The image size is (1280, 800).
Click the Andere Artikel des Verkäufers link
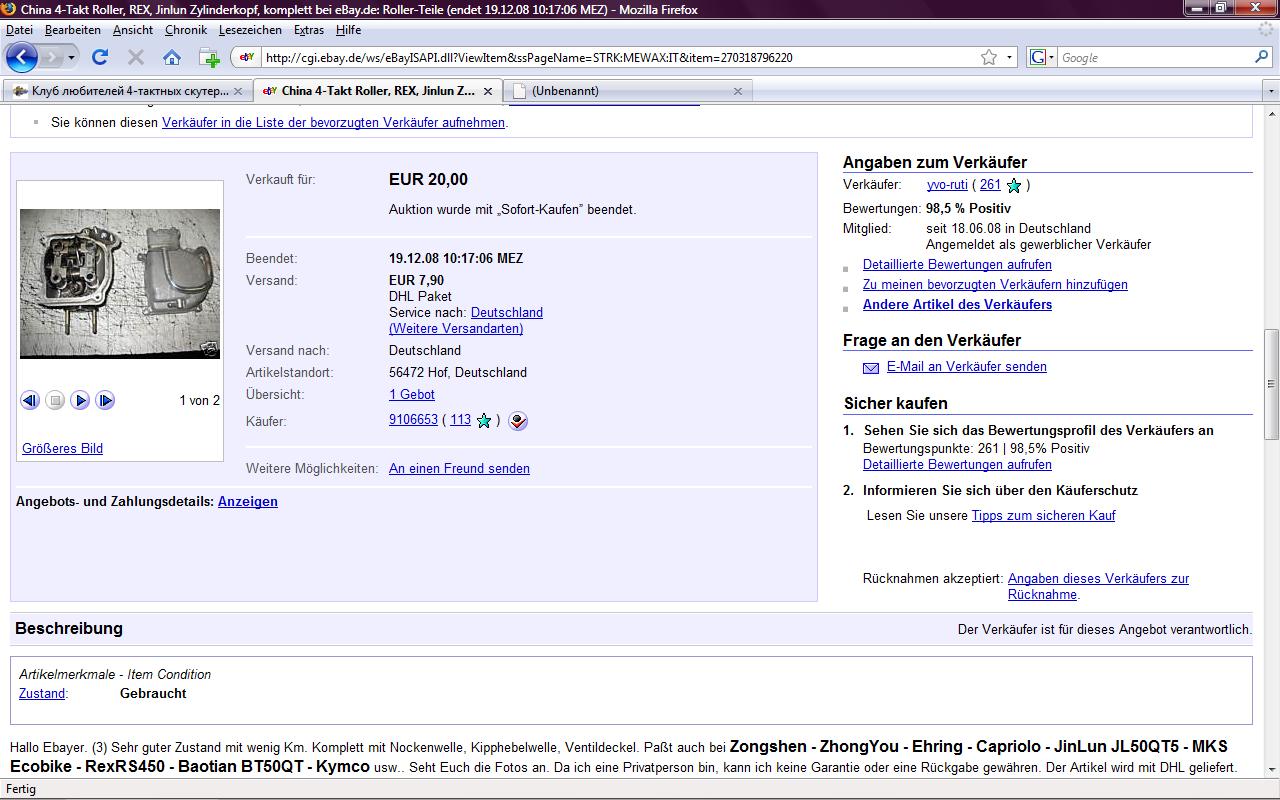point(957,305)
